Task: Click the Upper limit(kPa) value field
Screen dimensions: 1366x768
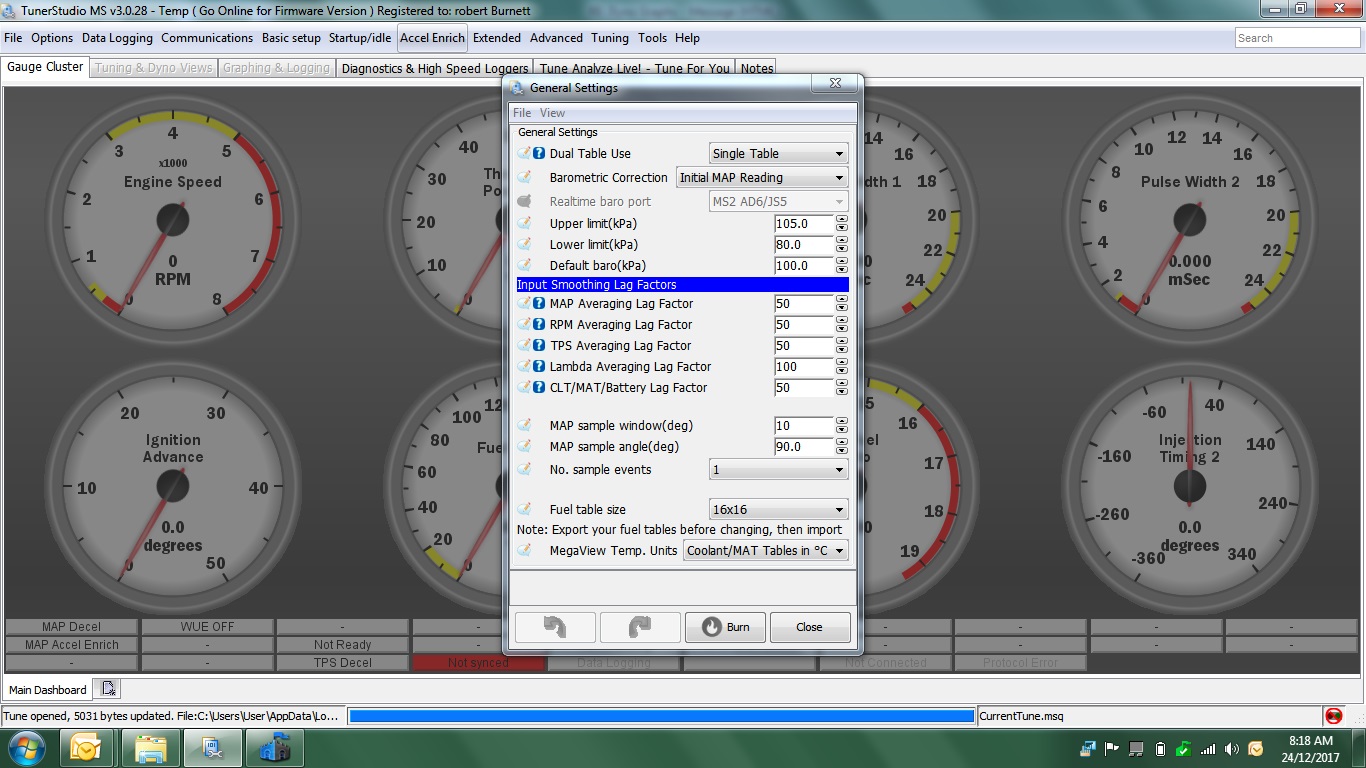Action: (x=804, y=223)
